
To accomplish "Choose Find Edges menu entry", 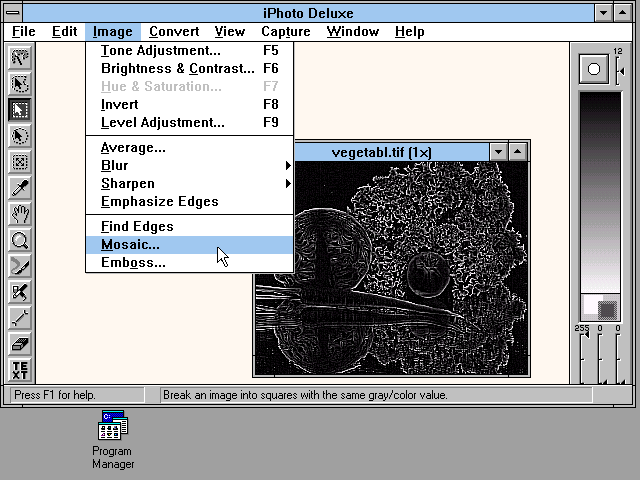I will coord(189,227).
